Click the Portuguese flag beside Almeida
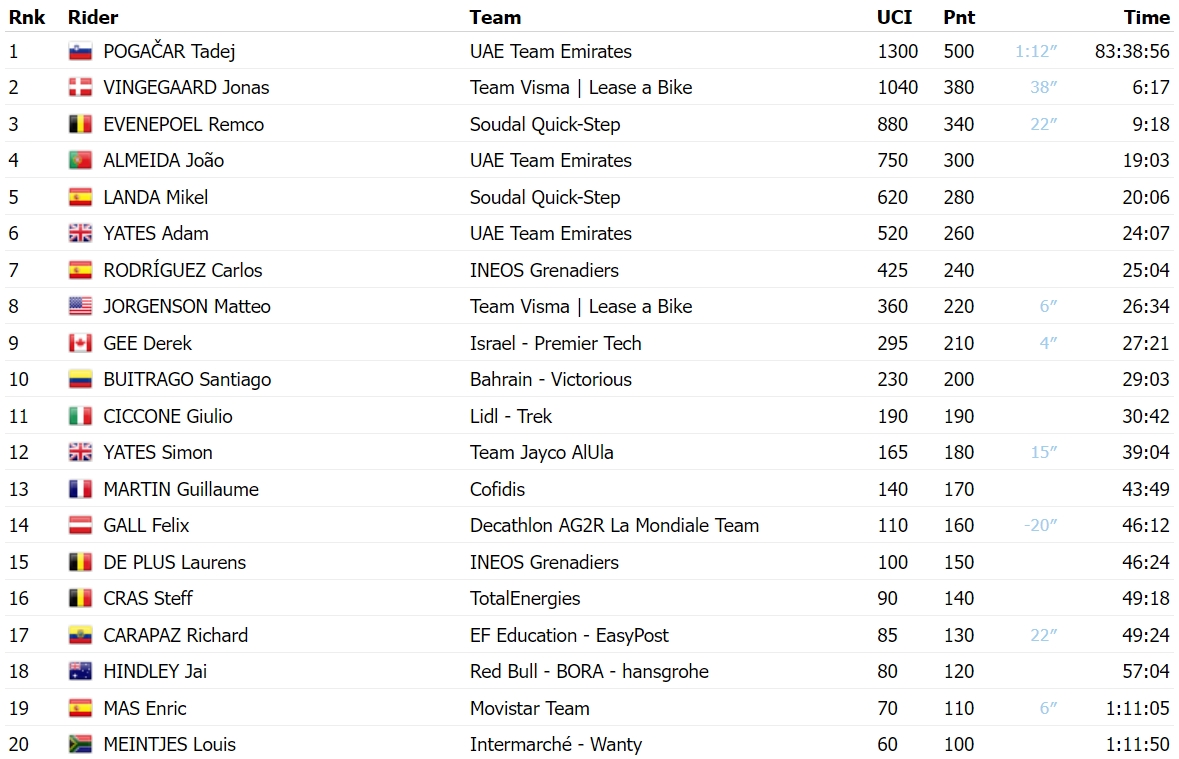The height and width of the screenshot is (759, 1179). (80, 160)
